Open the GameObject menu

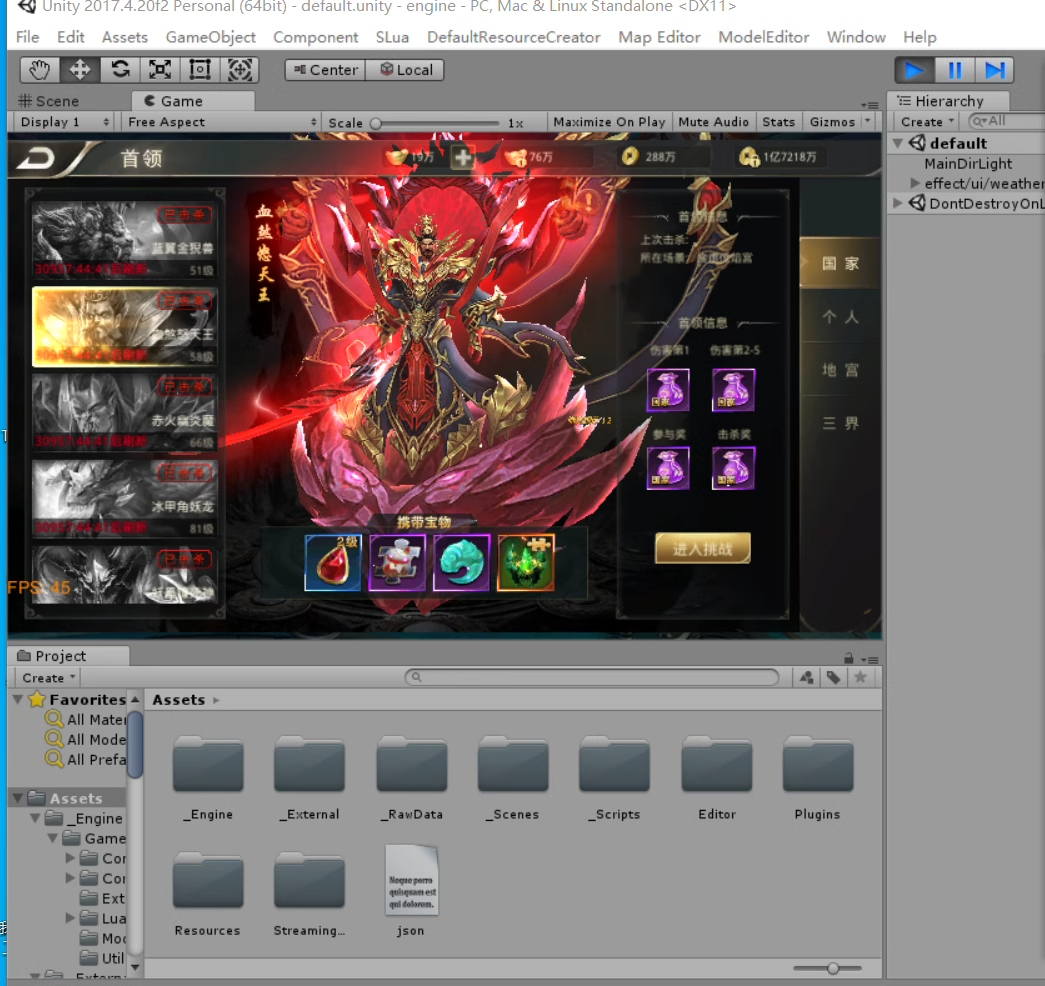tap(210, 37)
